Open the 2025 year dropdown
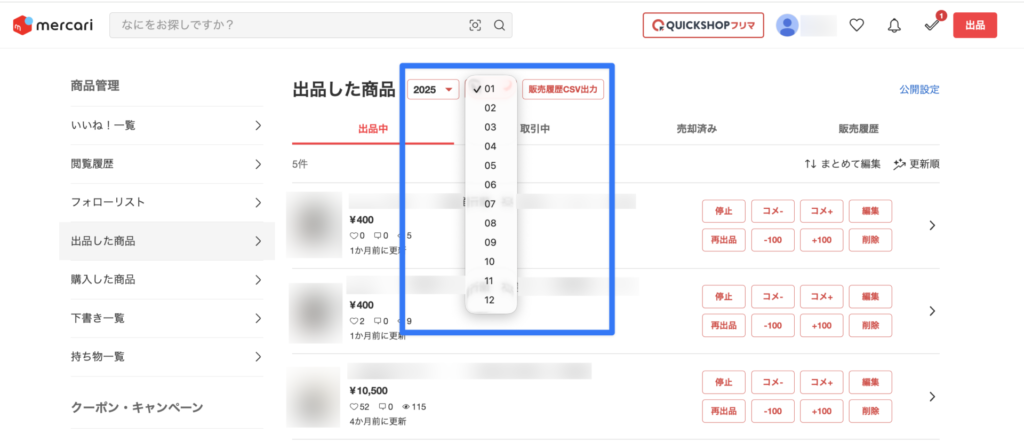 432,90
